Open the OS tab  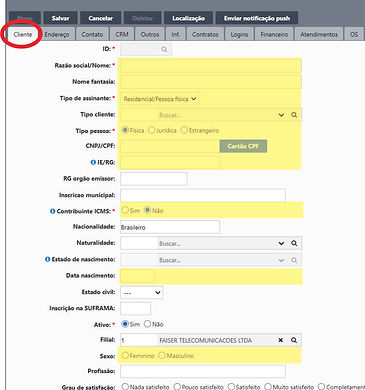click(x=354, y=34)
